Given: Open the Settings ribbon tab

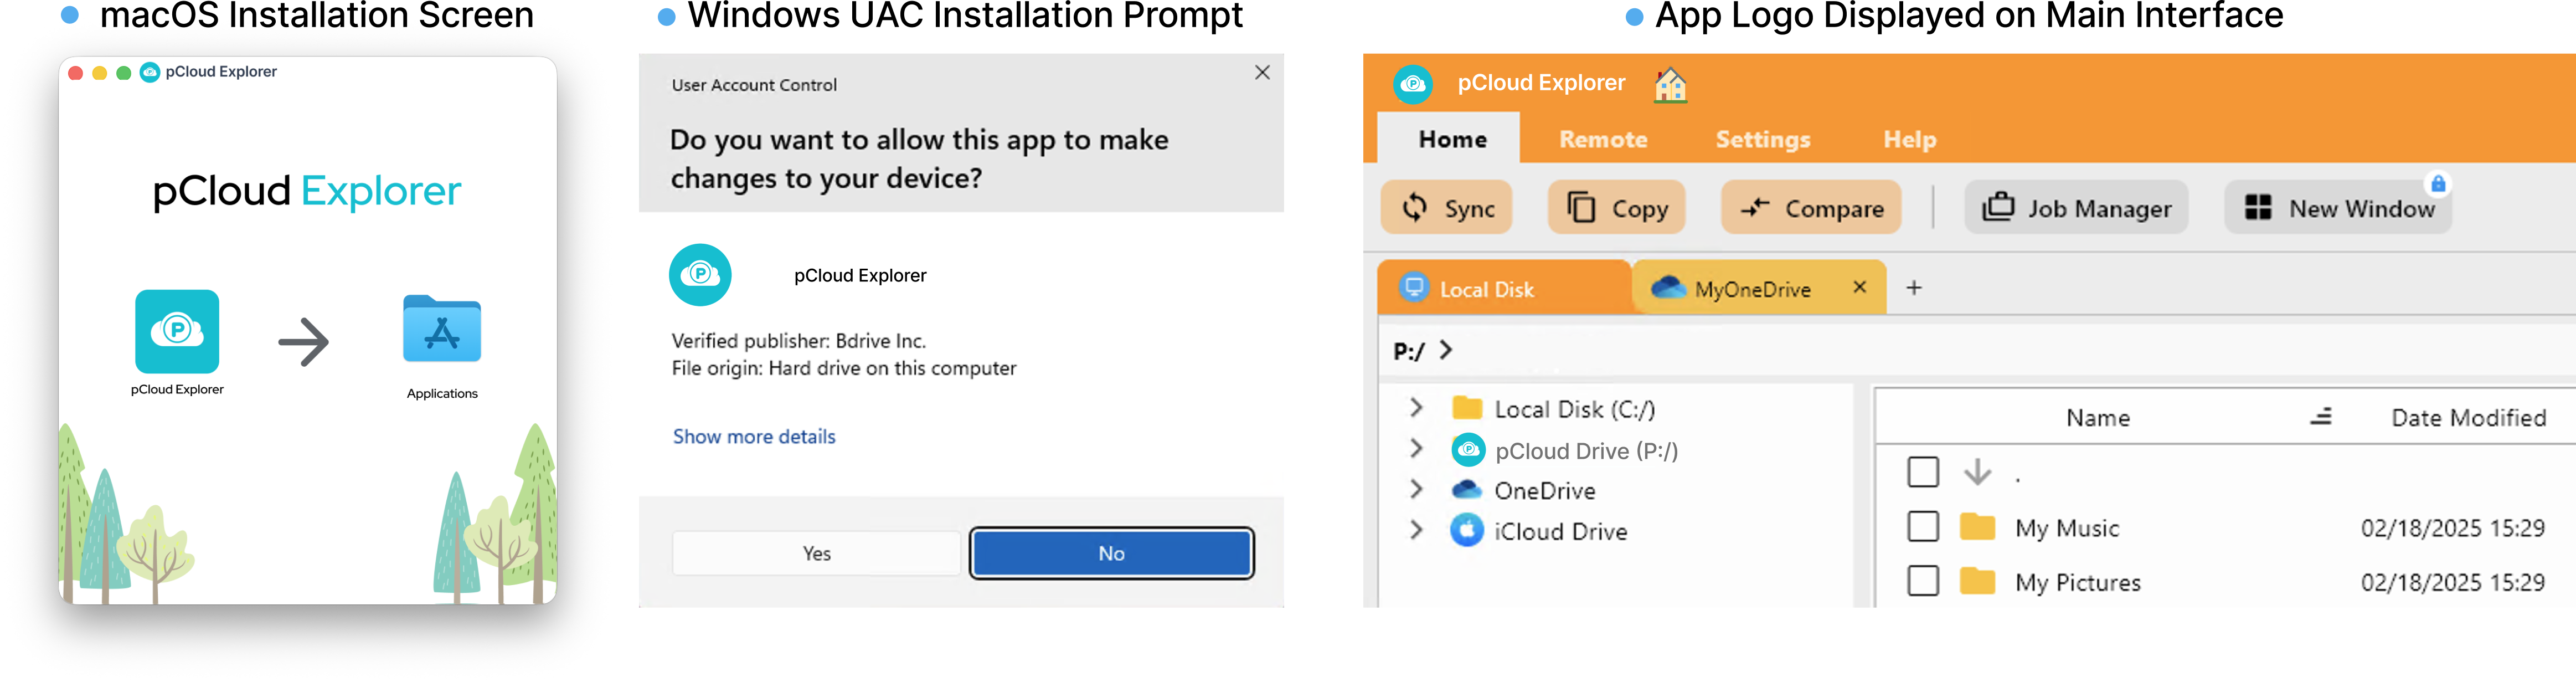Looking at the screenshot, I should point(1762,139).
